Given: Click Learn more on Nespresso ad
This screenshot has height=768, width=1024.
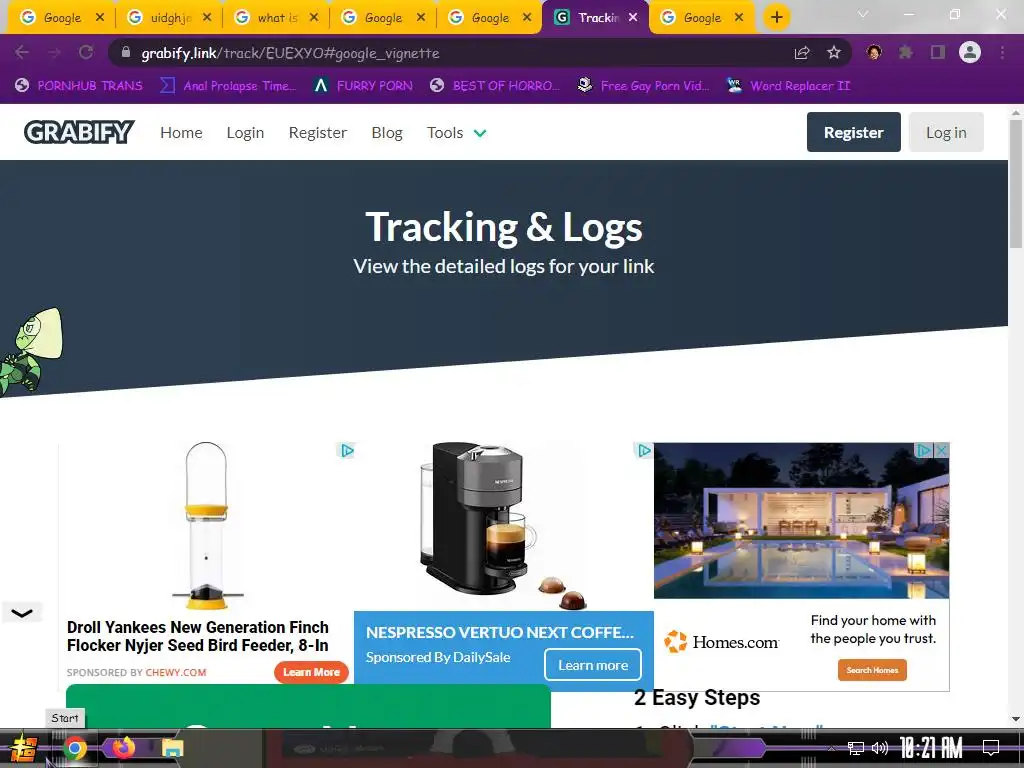Looking at the screenshot, I should [x=592, y=665].
